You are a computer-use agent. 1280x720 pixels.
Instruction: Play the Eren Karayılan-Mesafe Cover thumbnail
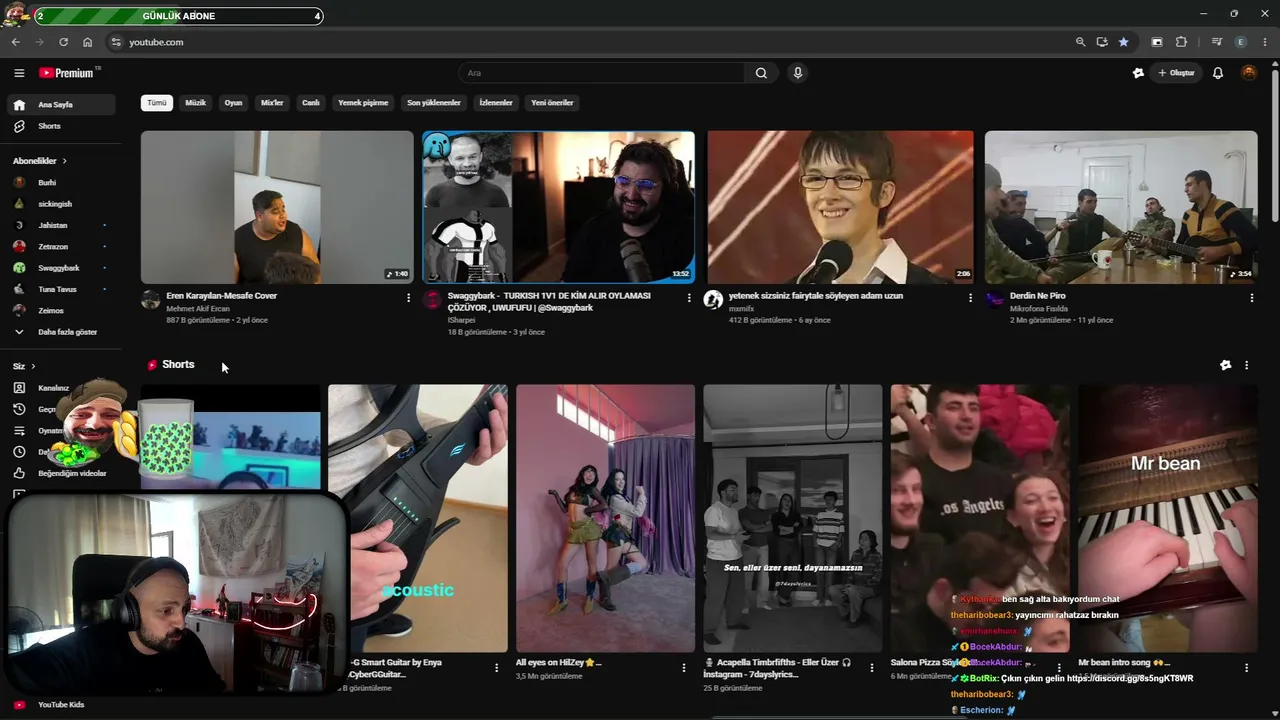coord(277,207)
